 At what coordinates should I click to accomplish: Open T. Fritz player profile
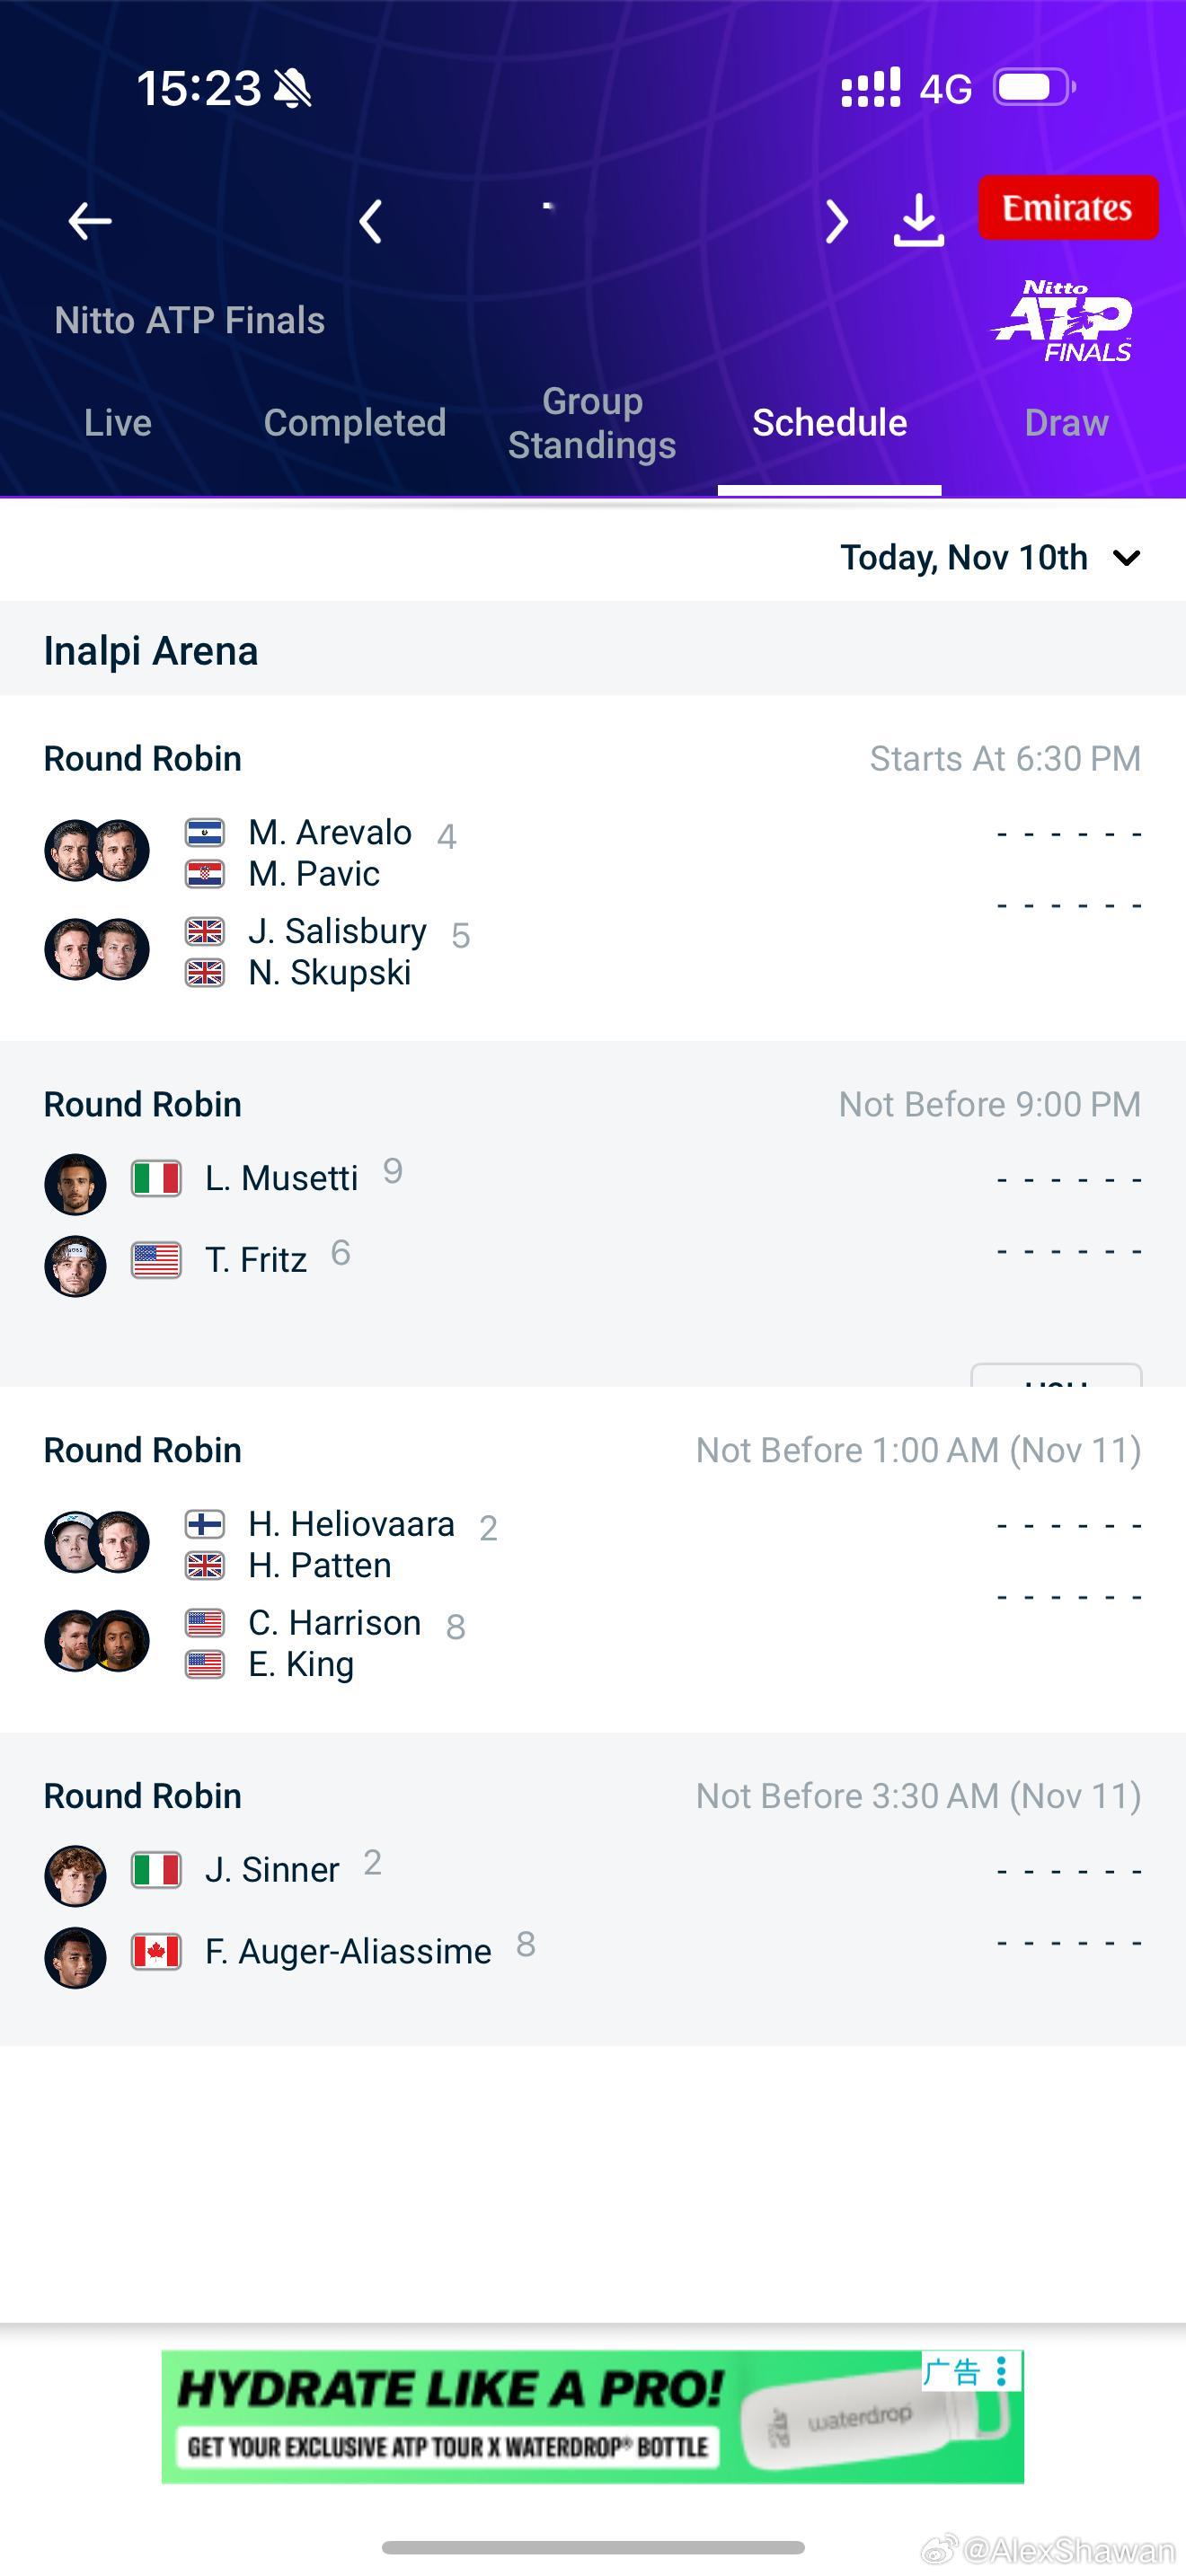tap(256, 1260)
